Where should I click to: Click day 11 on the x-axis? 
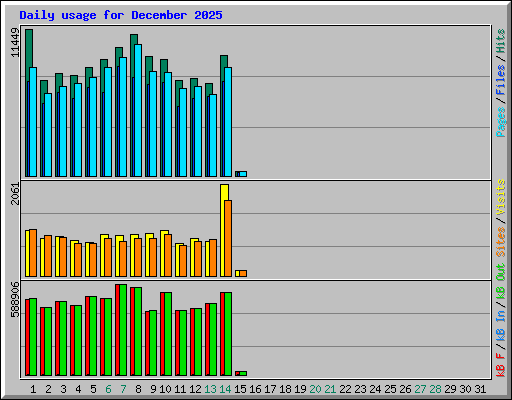180,389
